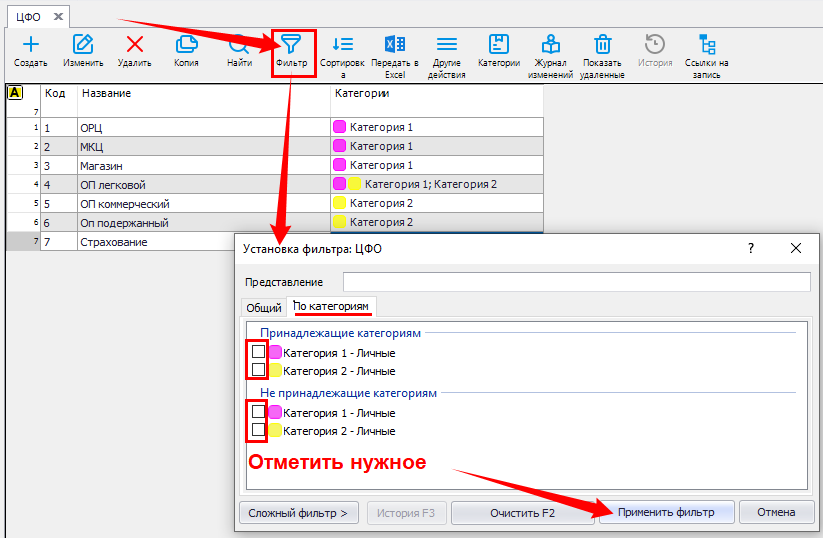This screenshot has height=538, width=823.
Task: Open the Категории toolbar icon
Action: (x=498, y=44)
